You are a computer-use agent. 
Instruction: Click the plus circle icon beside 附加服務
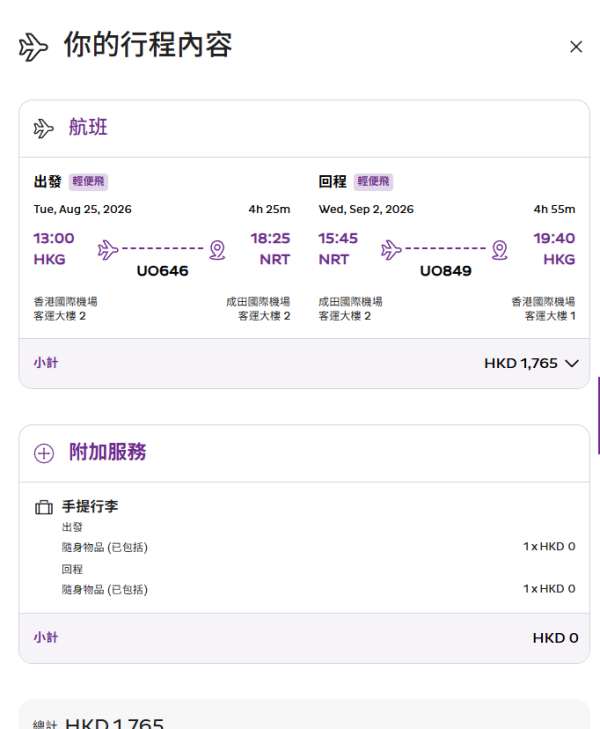[x=44, y=453]
